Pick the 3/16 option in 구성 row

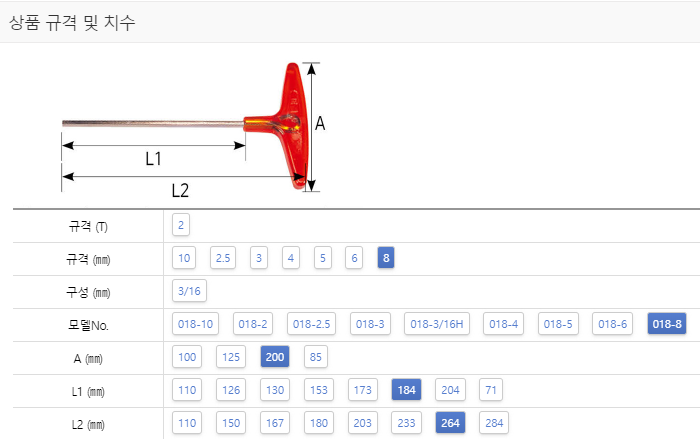189,291
